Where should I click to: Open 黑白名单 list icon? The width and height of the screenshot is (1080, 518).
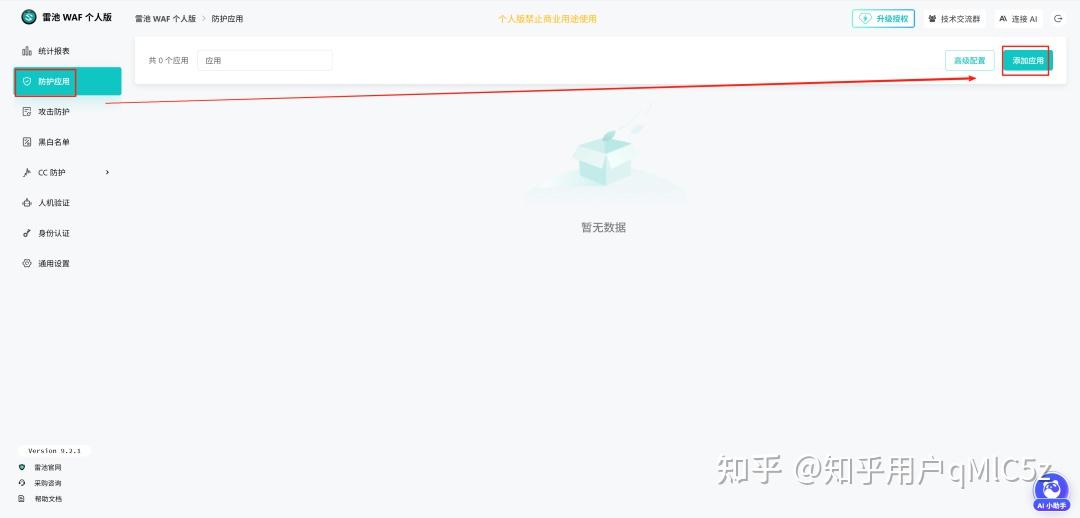click(27, 142)
